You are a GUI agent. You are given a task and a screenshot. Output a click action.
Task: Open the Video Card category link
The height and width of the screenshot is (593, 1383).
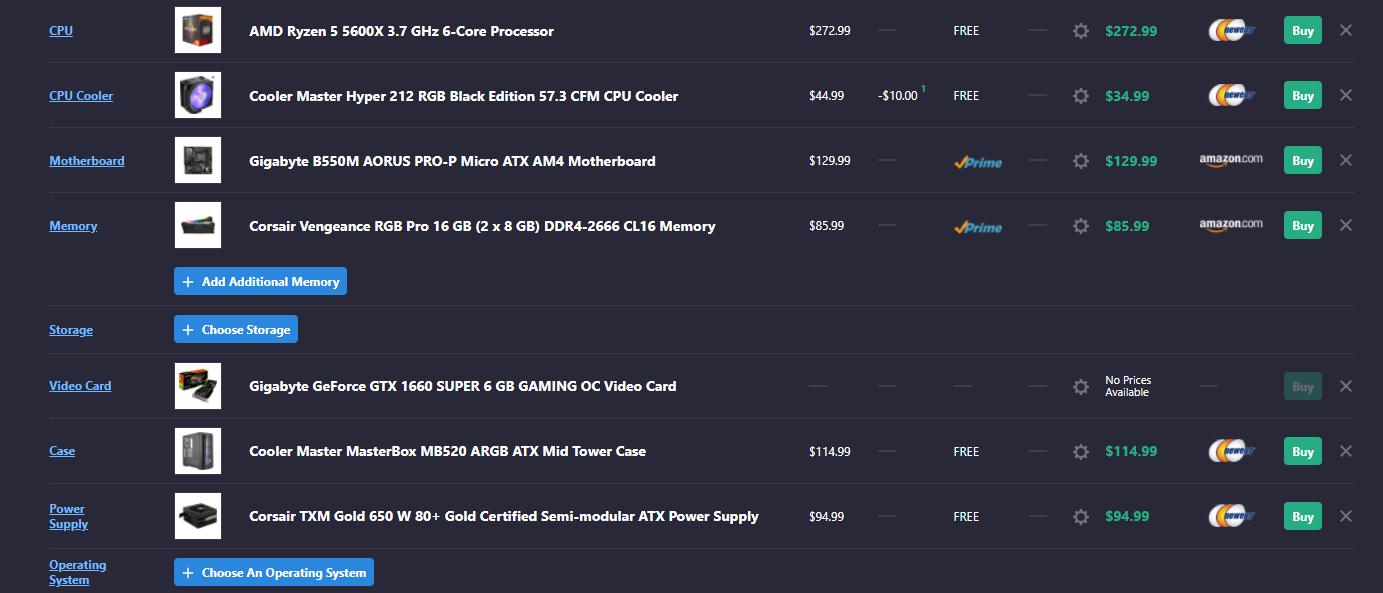click(80, 386)
